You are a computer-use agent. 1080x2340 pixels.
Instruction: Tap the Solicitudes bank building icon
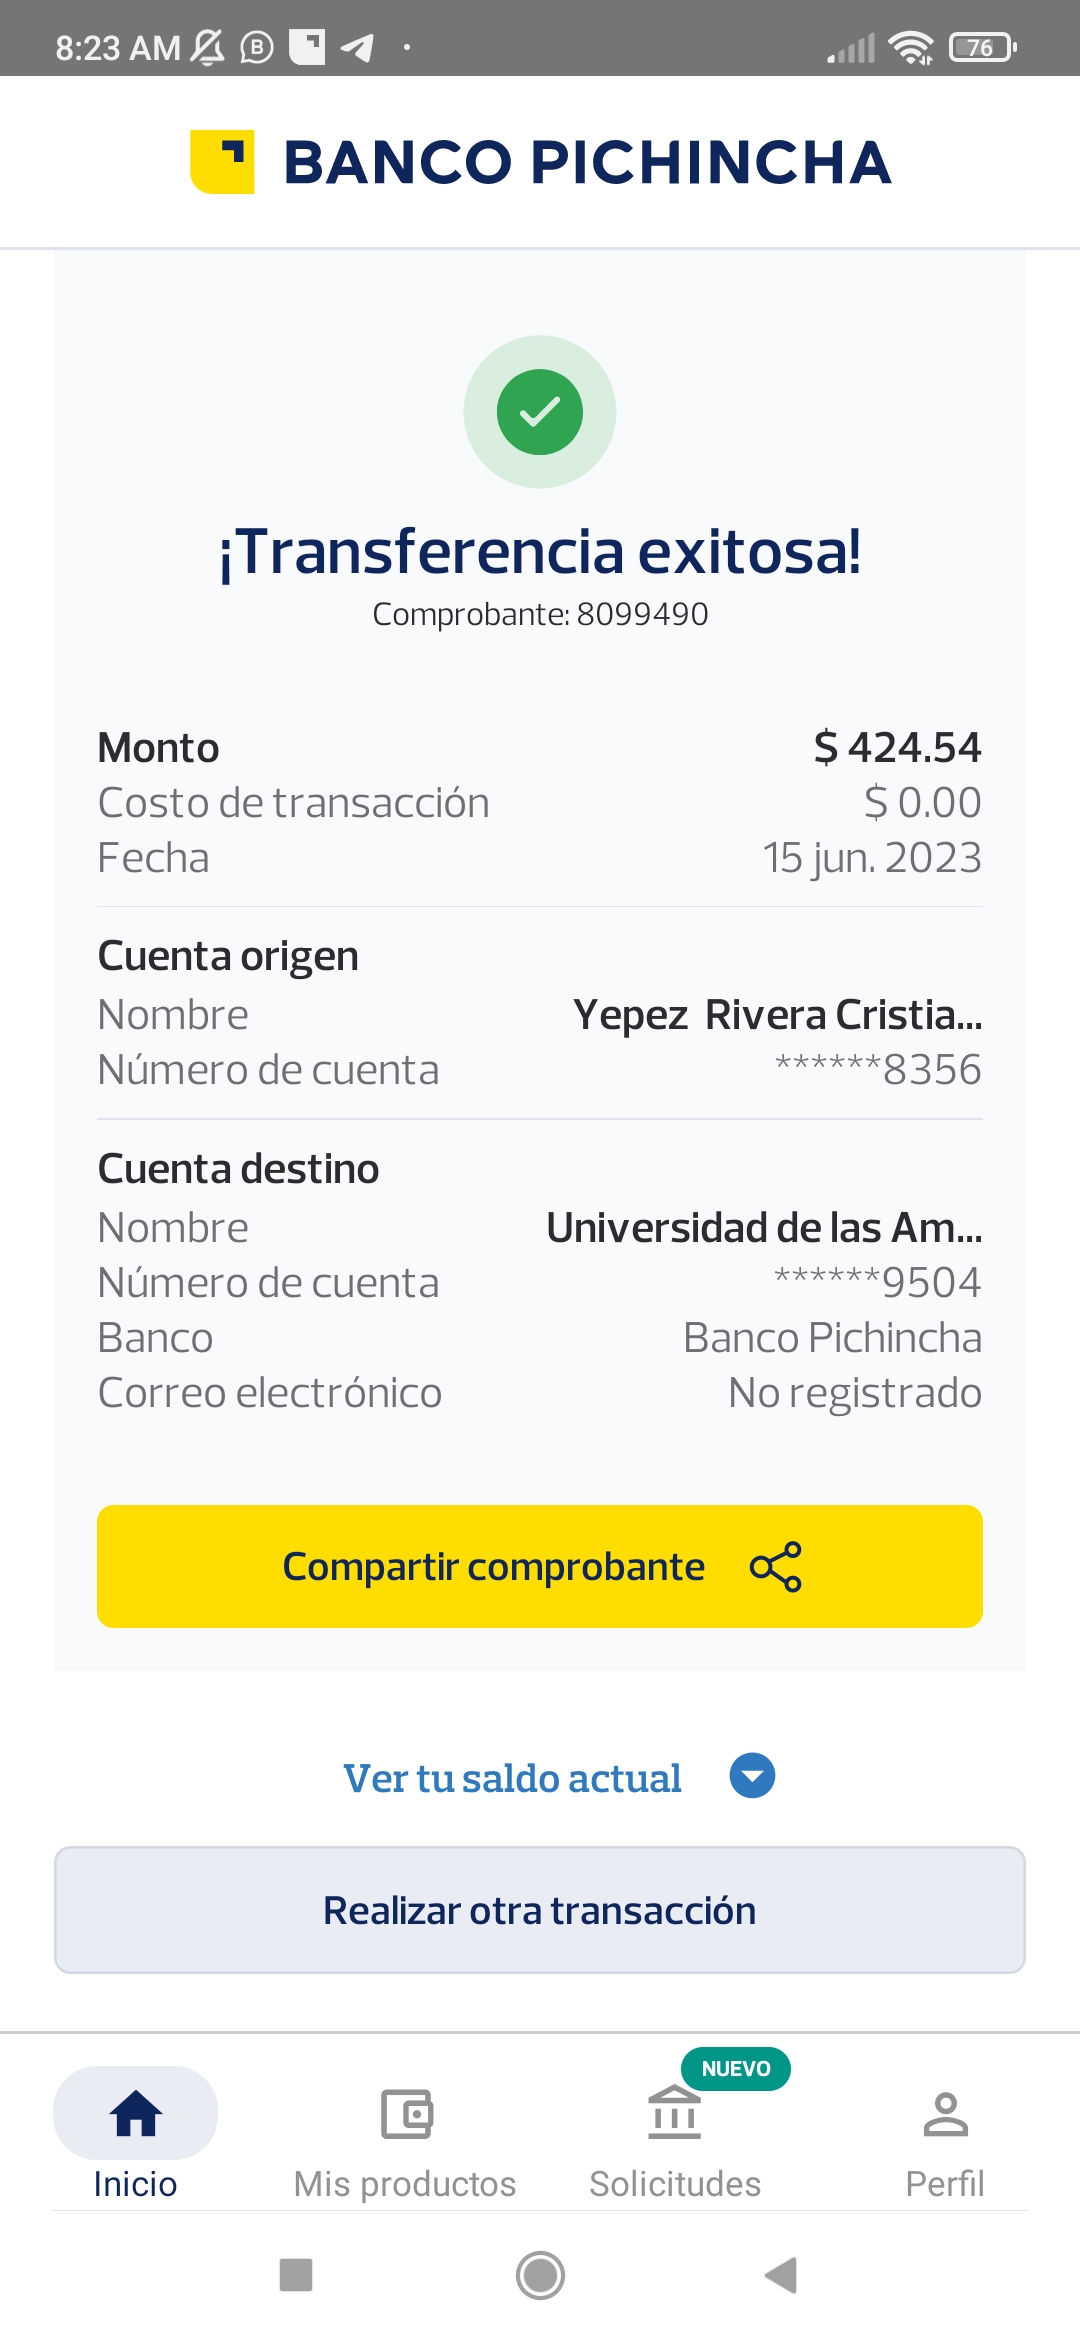(675, 2114)
